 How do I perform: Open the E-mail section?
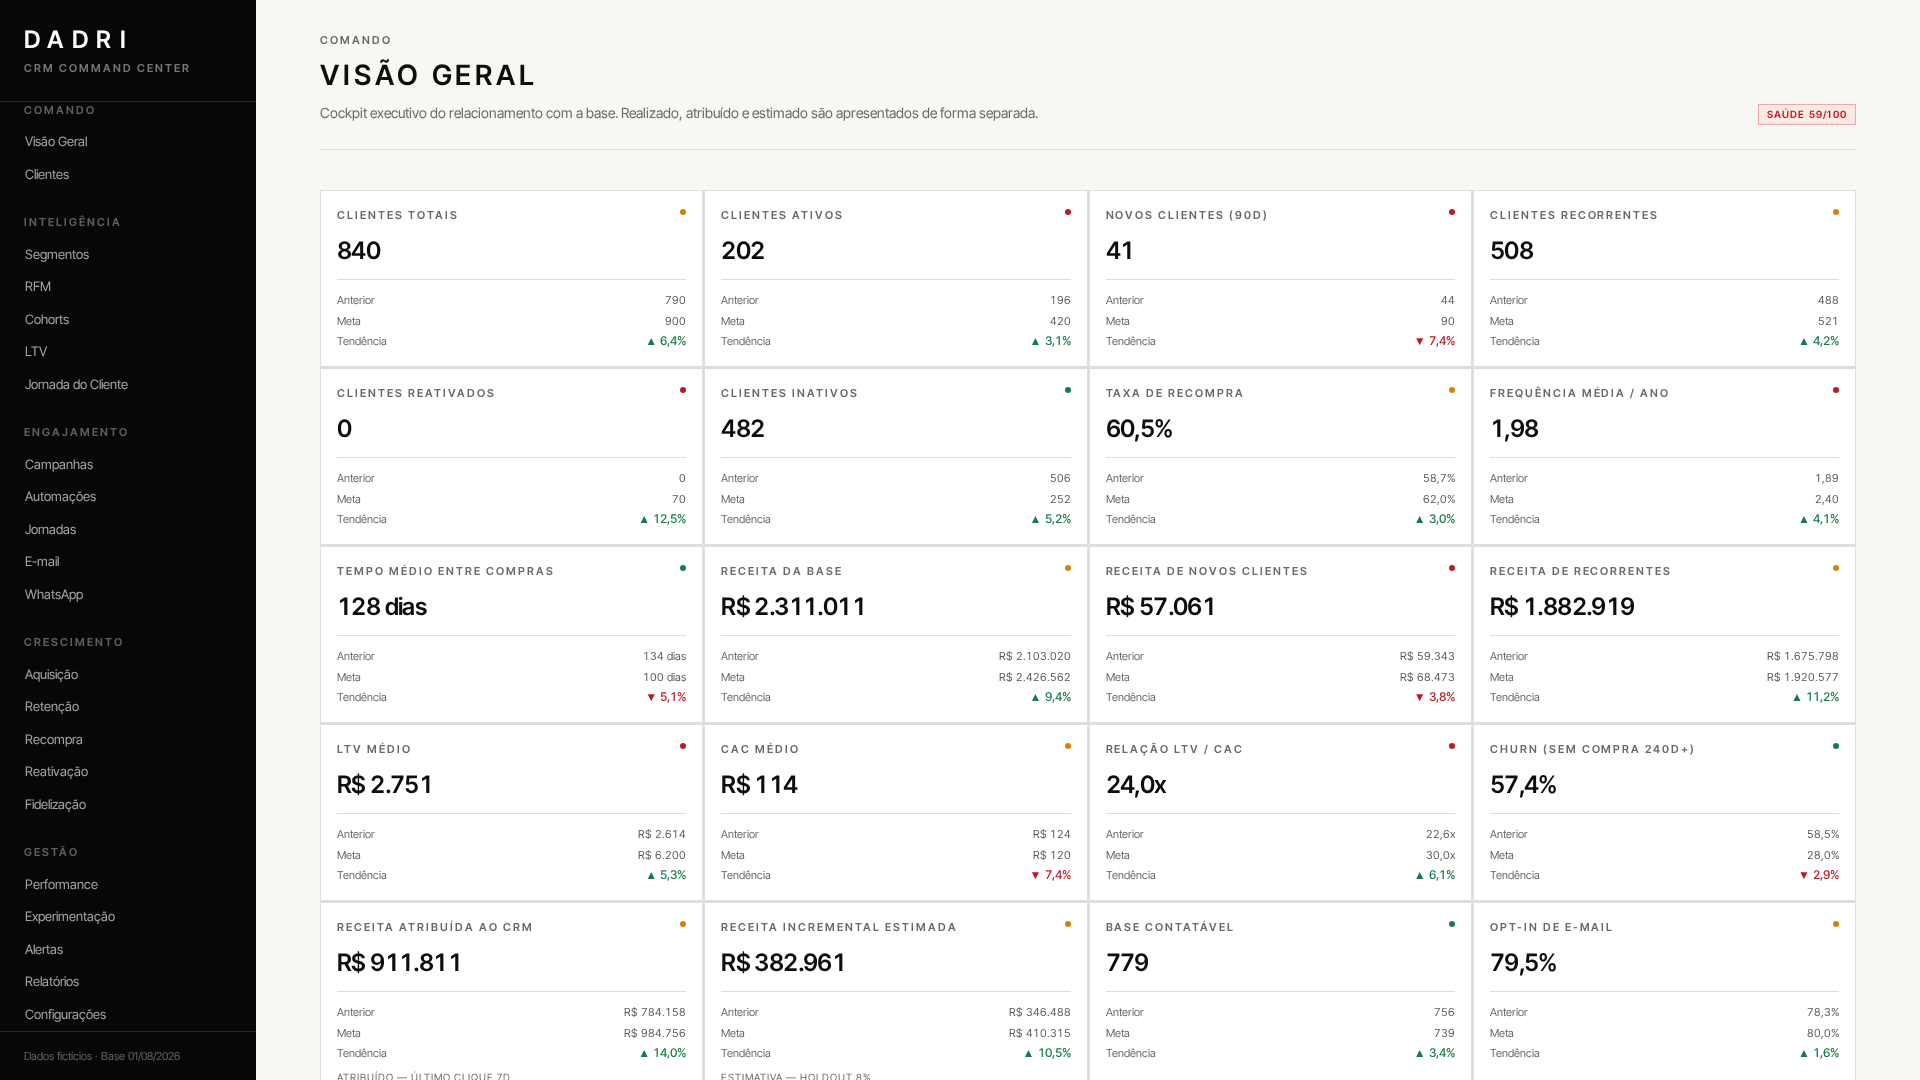tap(42, 562)
